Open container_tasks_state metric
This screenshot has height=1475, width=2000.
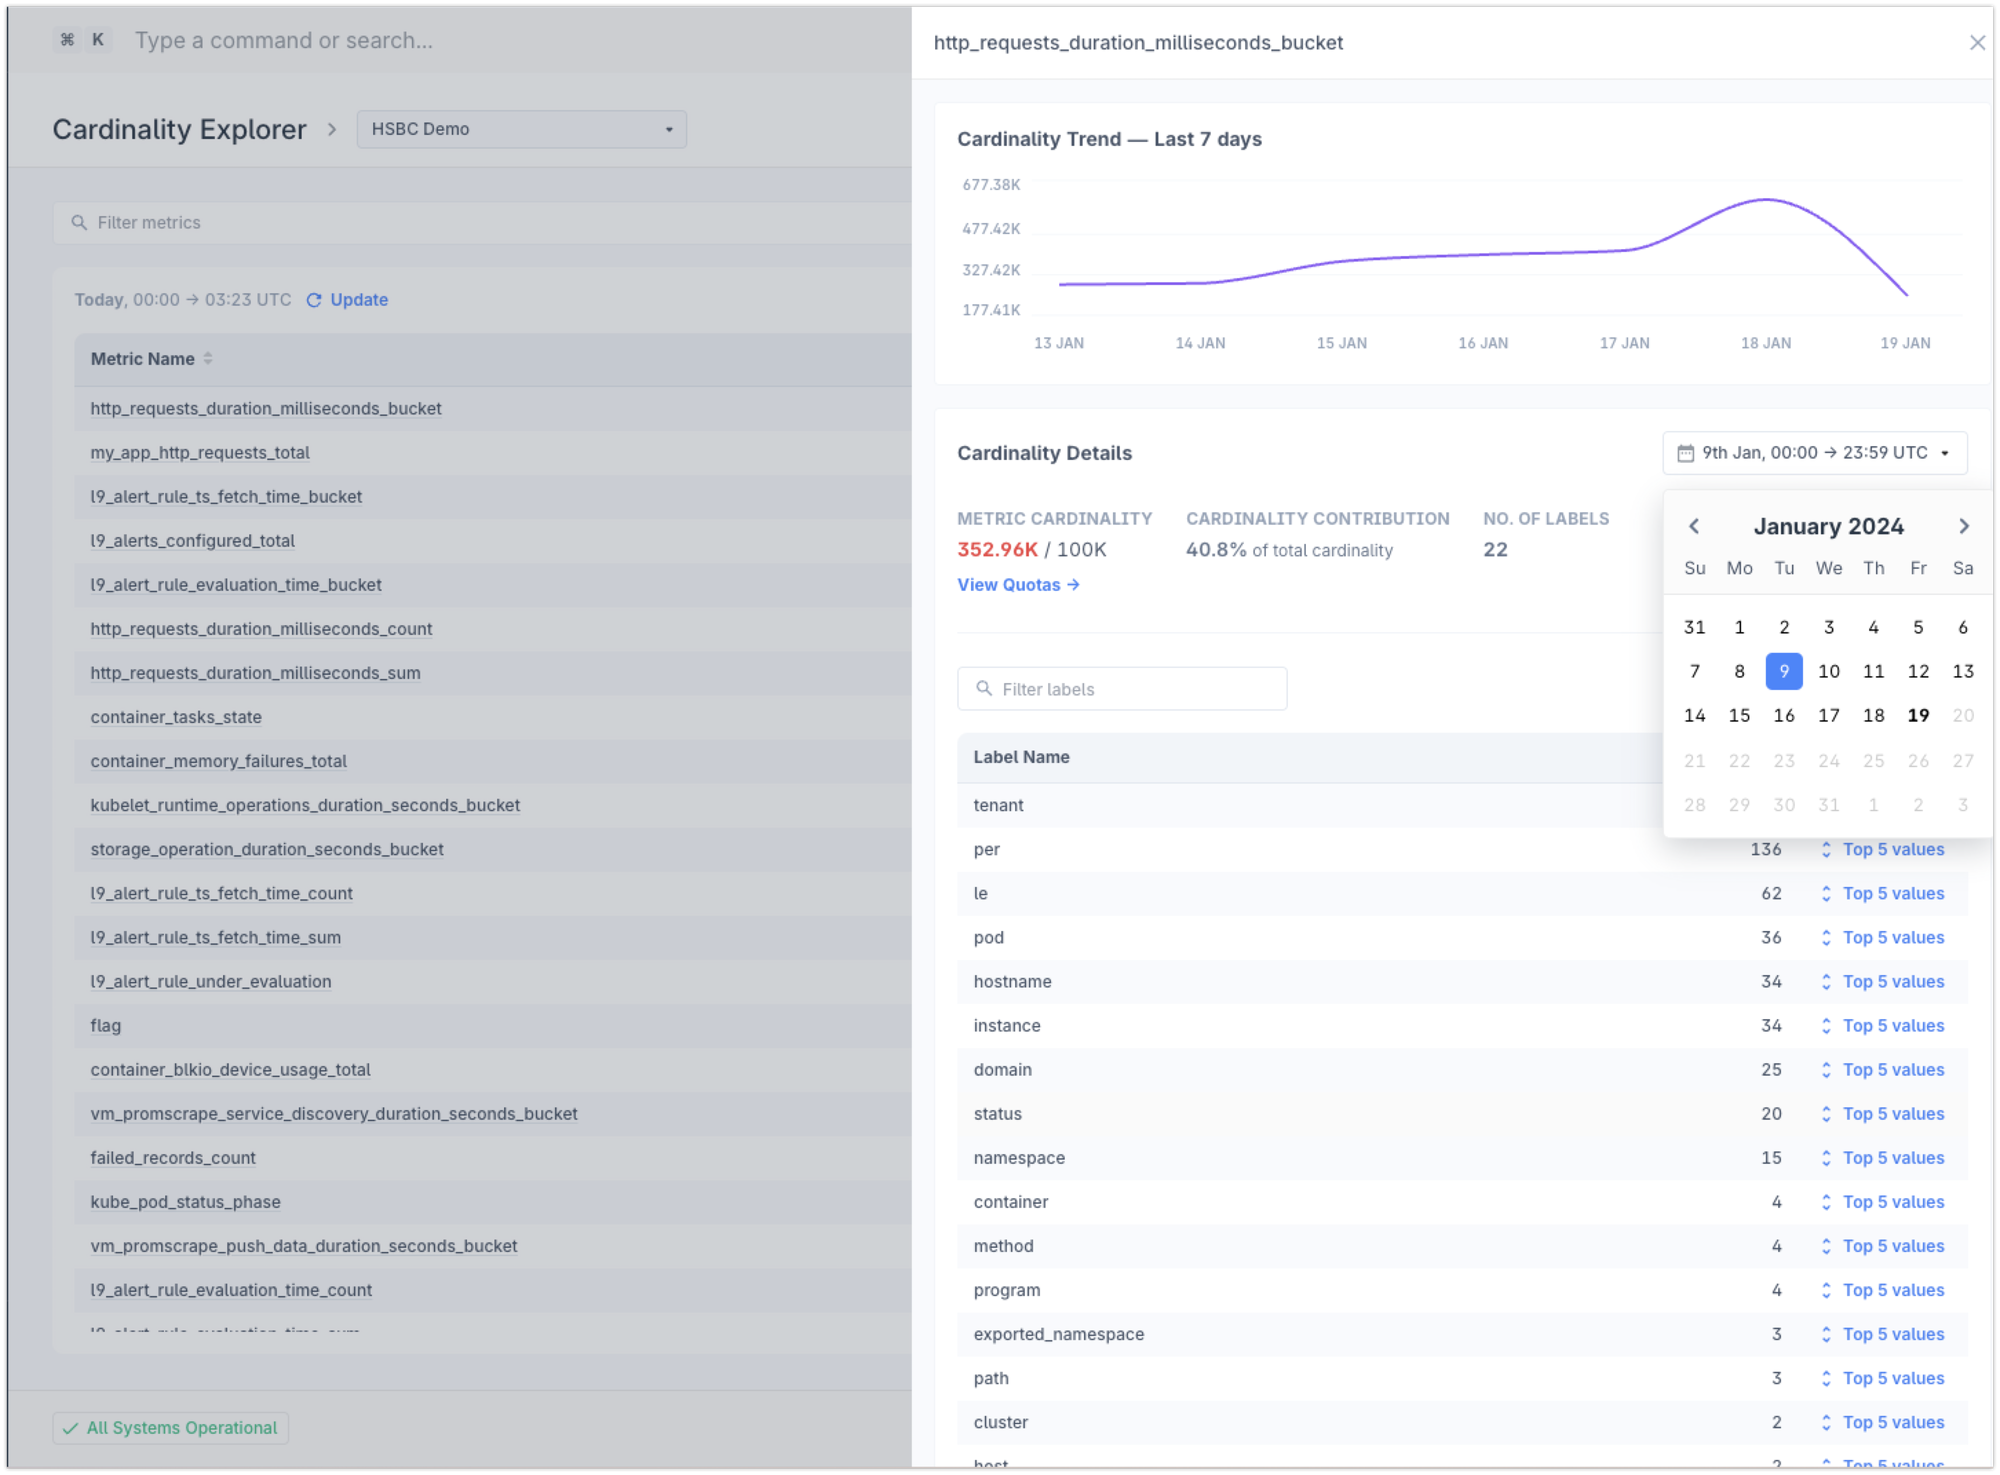(176, 717)
